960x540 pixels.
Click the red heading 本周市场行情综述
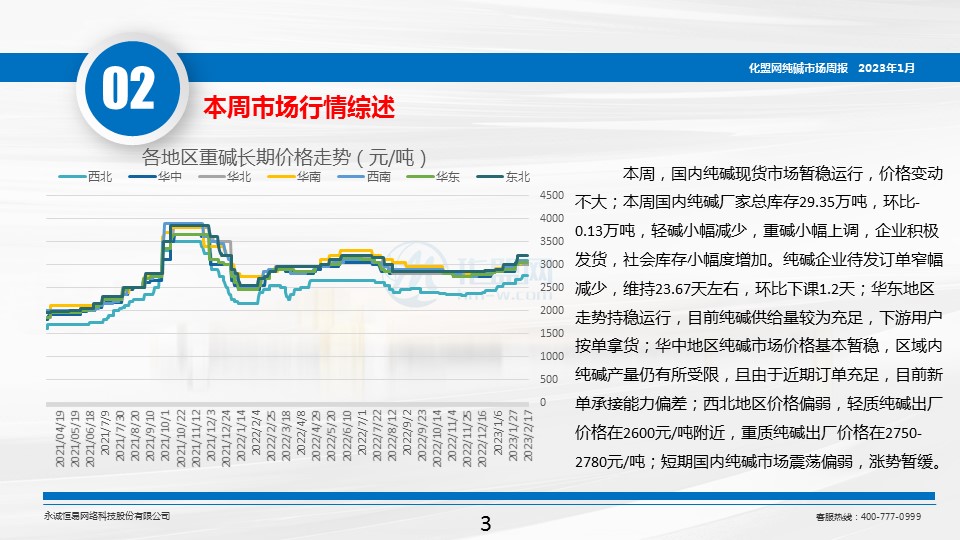[x=300, y=106]
